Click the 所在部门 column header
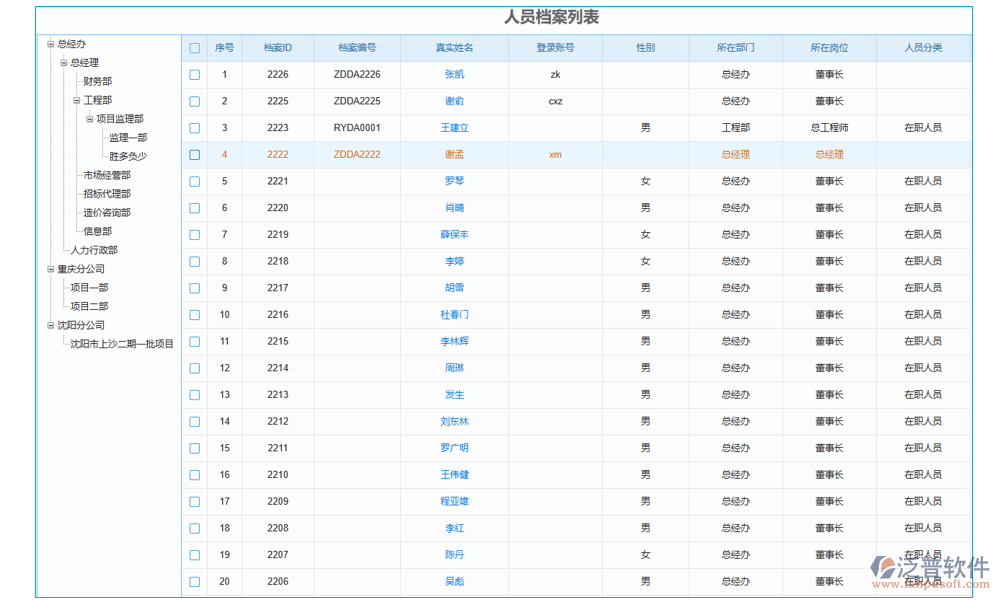The width and height of the screenshot is (1000, 600). [736, 47]
